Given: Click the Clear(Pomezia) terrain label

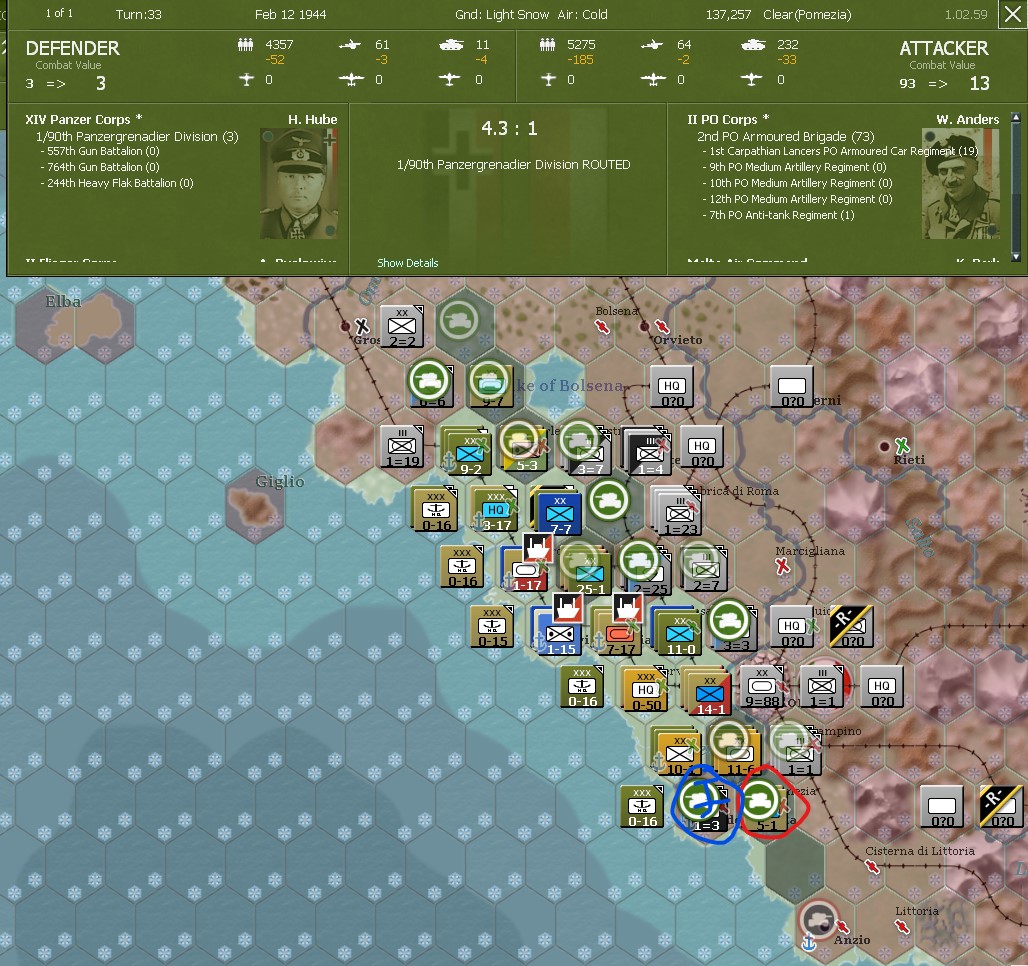Looking at the screenshot, I should [x=807, y=14].
